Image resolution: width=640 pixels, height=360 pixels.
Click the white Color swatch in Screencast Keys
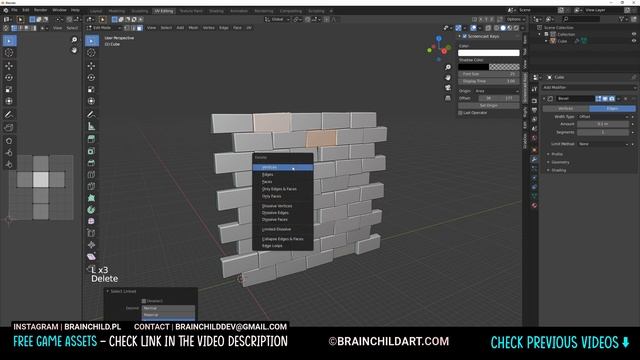(x=489, y=53)
